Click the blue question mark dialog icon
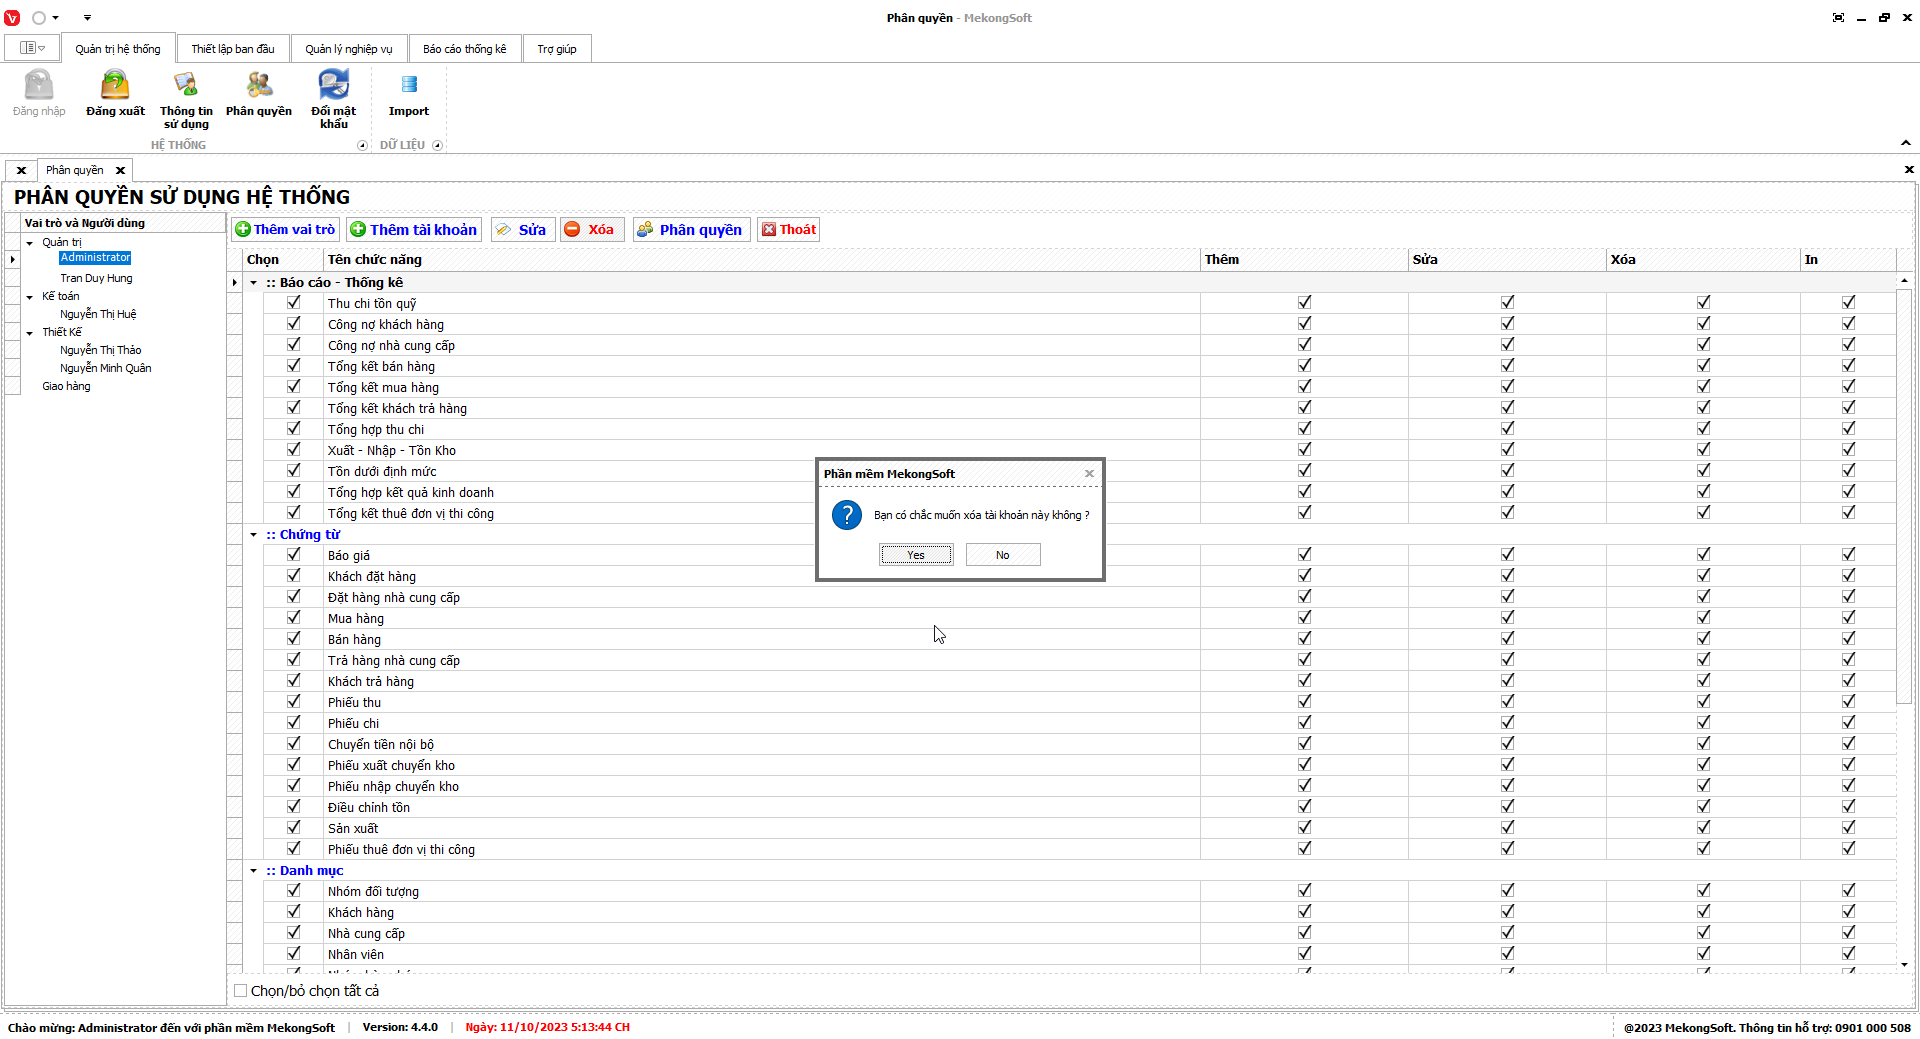 847,515
